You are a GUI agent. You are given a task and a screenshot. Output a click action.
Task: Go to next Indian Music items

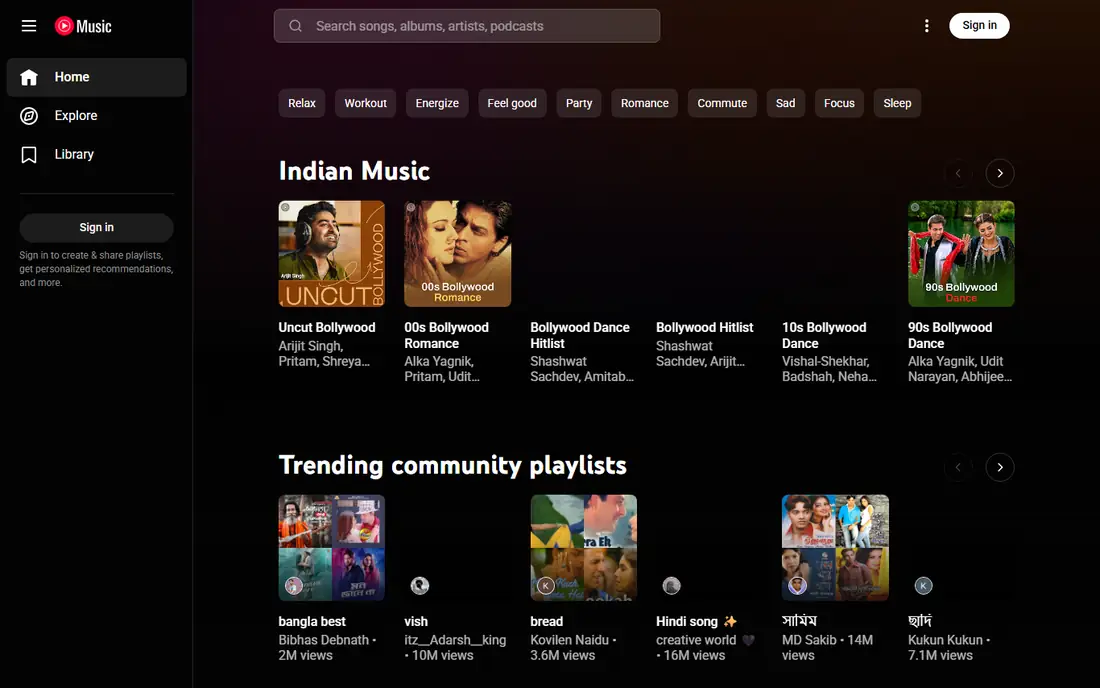pos(1000,173)
